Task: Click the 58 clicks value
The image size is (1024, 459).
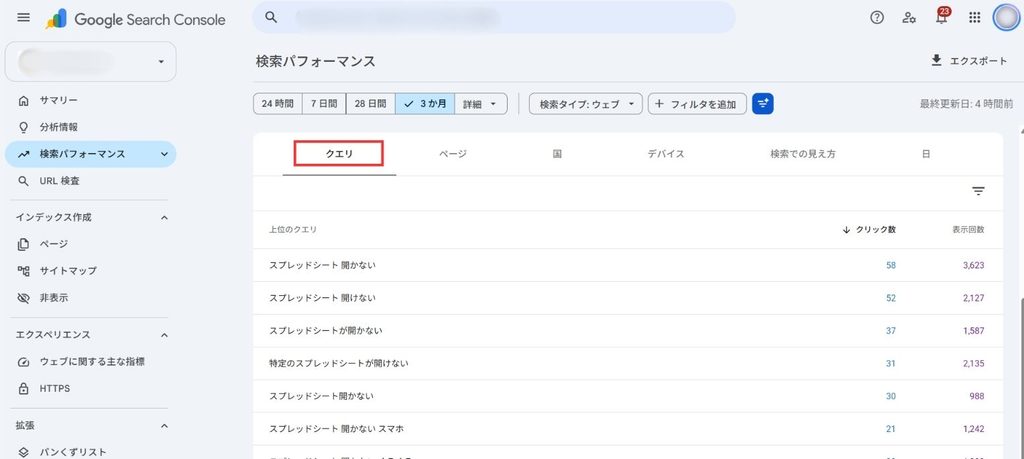Action: tap(891, 265)
